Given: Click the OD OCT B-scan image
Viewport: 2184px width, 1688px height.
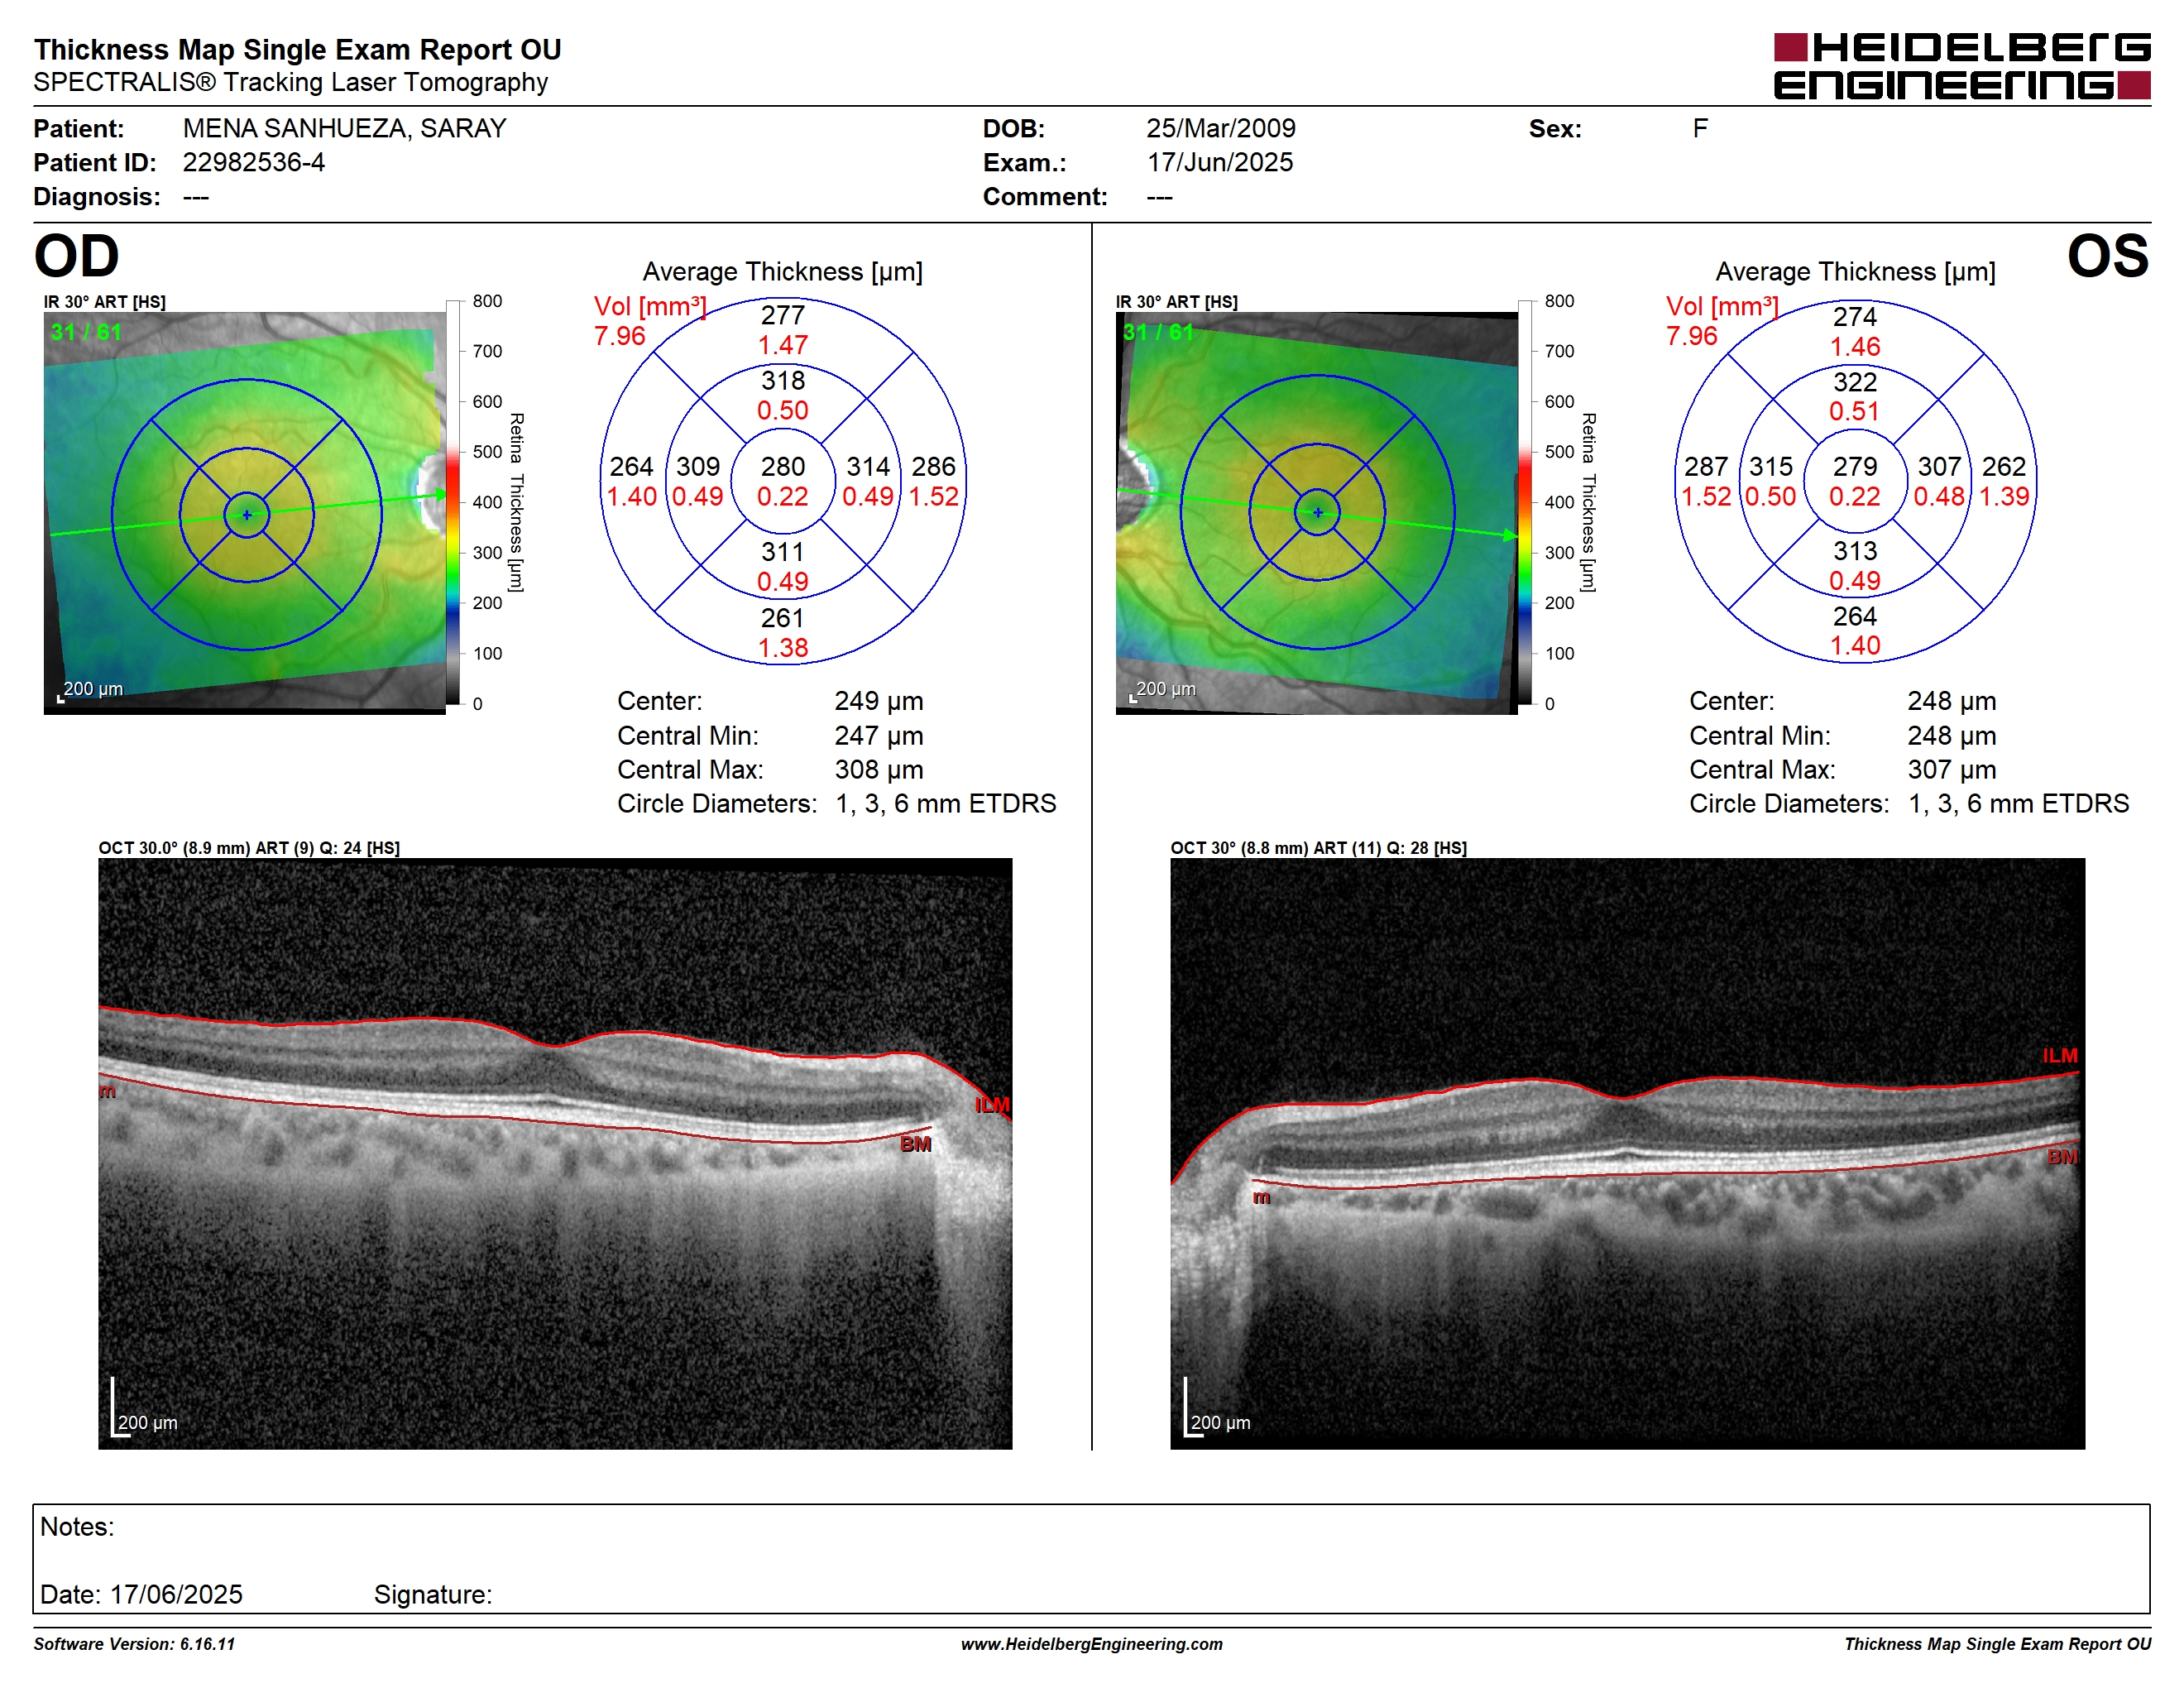Looking at the screenshot, I should click(x=555, y=1153).
